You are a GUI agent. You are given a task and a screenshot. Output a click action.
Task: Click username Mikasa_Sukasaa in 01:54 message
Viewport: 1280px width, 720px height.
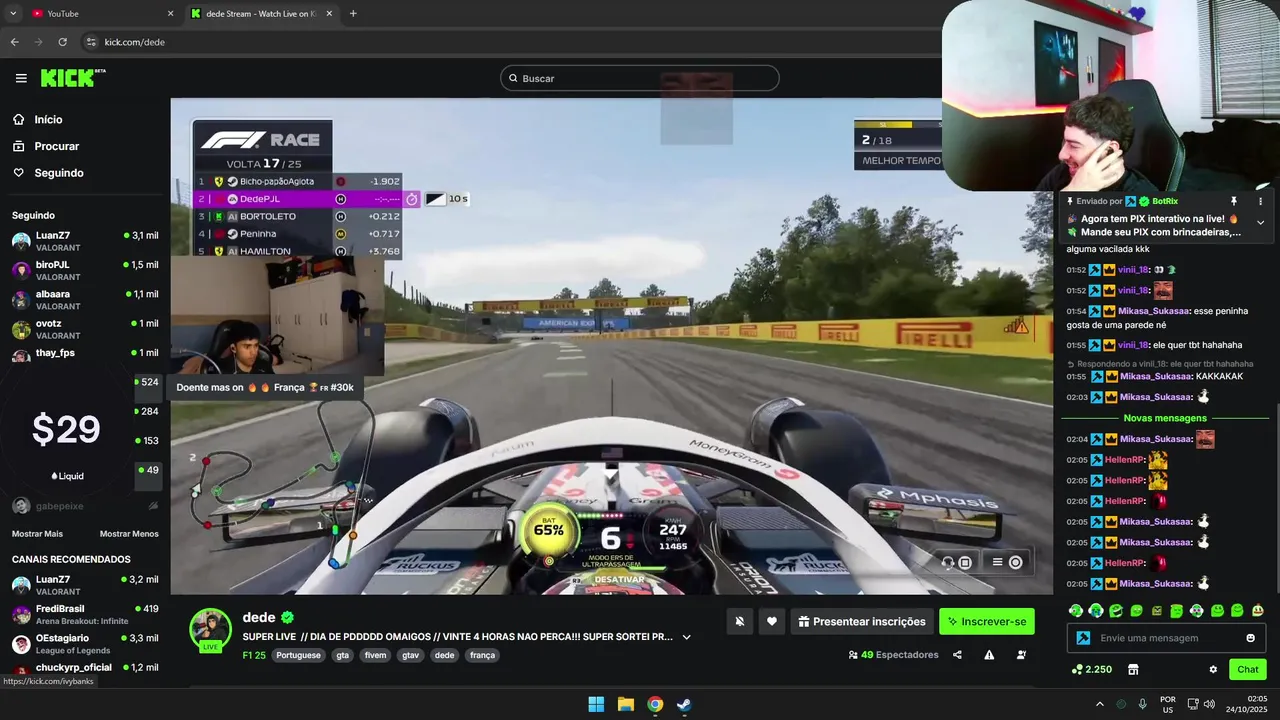coord(1154,311)
